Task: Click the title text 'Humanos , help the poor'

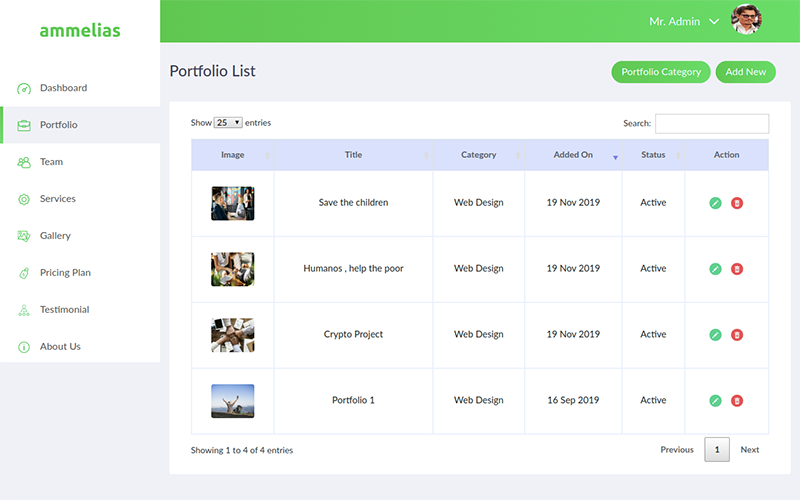Action: (x=354, y=268)
